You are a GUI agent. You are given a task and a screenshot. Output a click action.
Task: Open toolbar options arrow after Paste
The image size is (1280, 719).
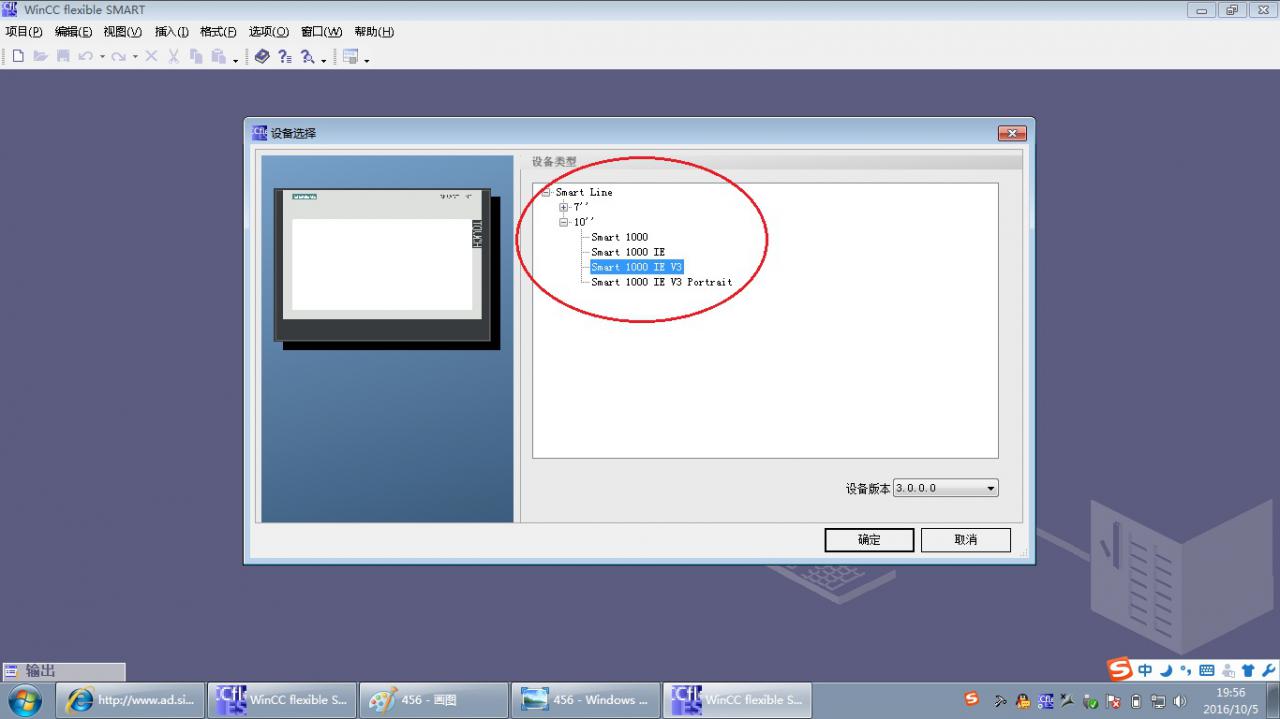point(236,61)
